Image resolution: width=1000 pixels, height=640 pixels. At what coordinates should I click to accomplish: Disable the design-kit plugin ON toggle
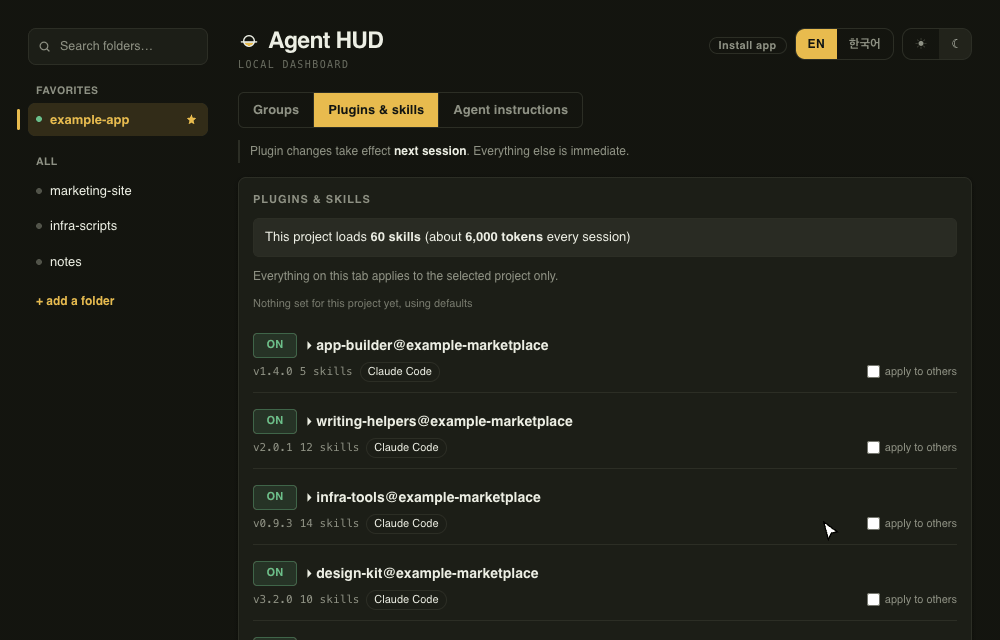[x=275, y=573]
